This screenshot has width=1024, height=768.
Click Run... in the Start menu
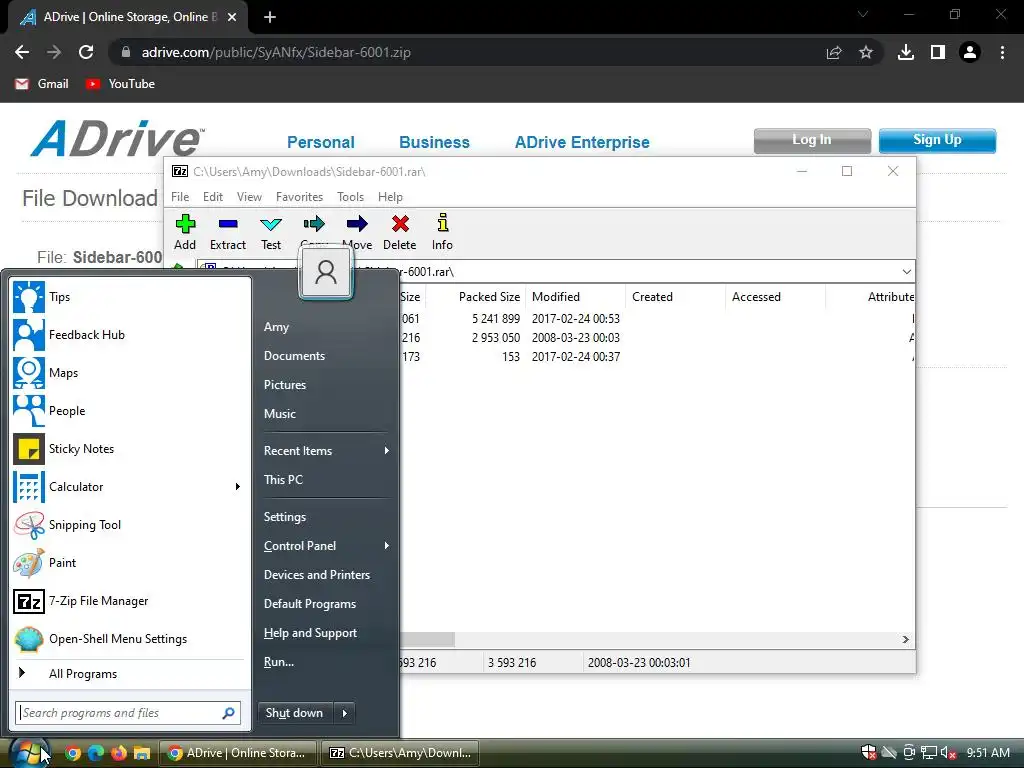coord(279,662)
